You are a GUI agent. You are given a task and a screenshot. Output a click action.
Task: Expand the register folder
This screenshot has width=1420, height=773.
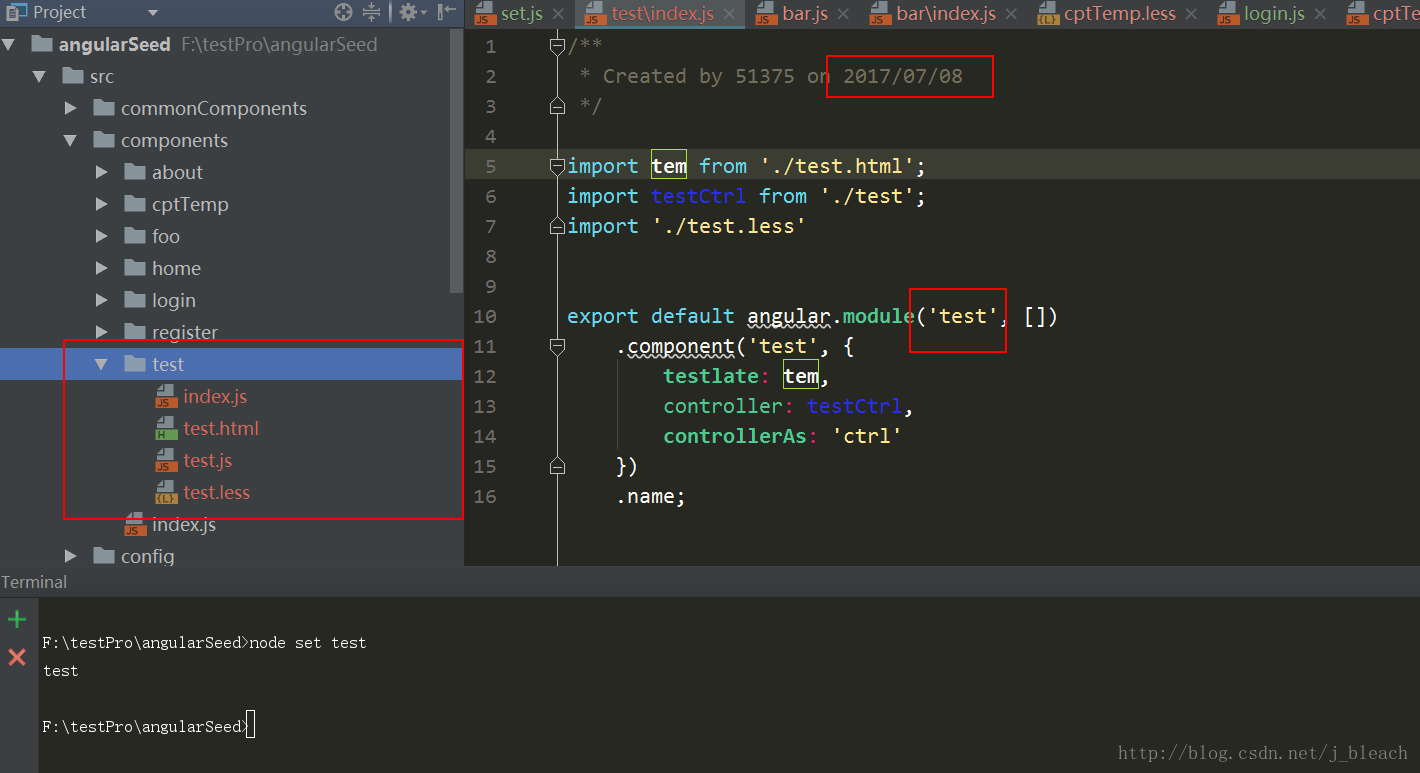point(101,333)
